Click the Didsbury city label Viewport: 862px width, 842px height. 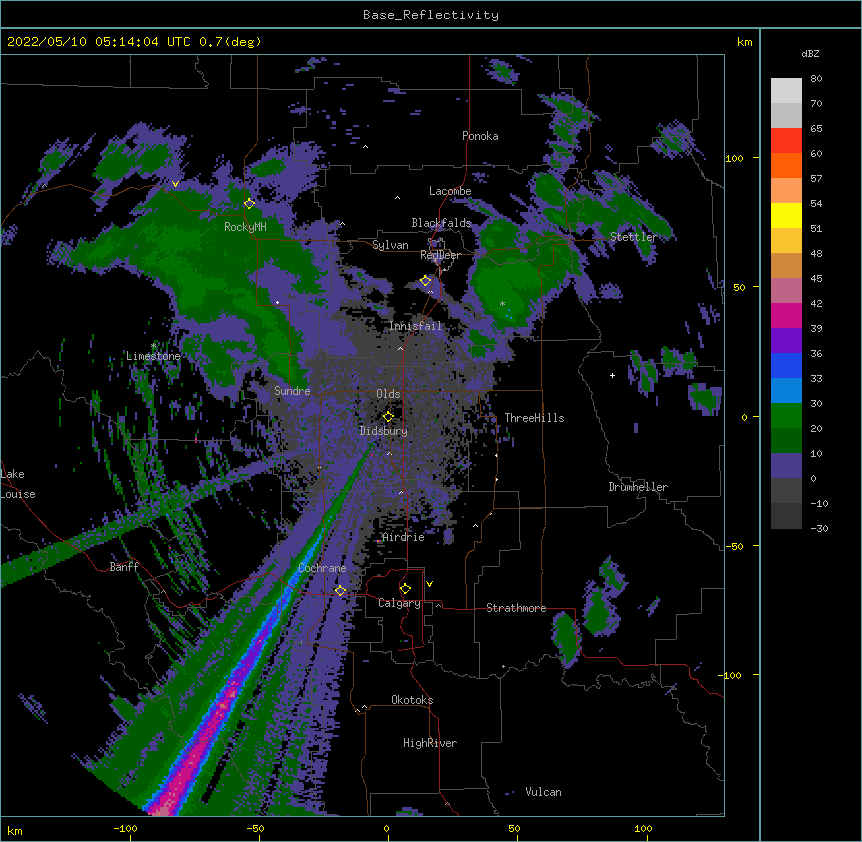384,431
